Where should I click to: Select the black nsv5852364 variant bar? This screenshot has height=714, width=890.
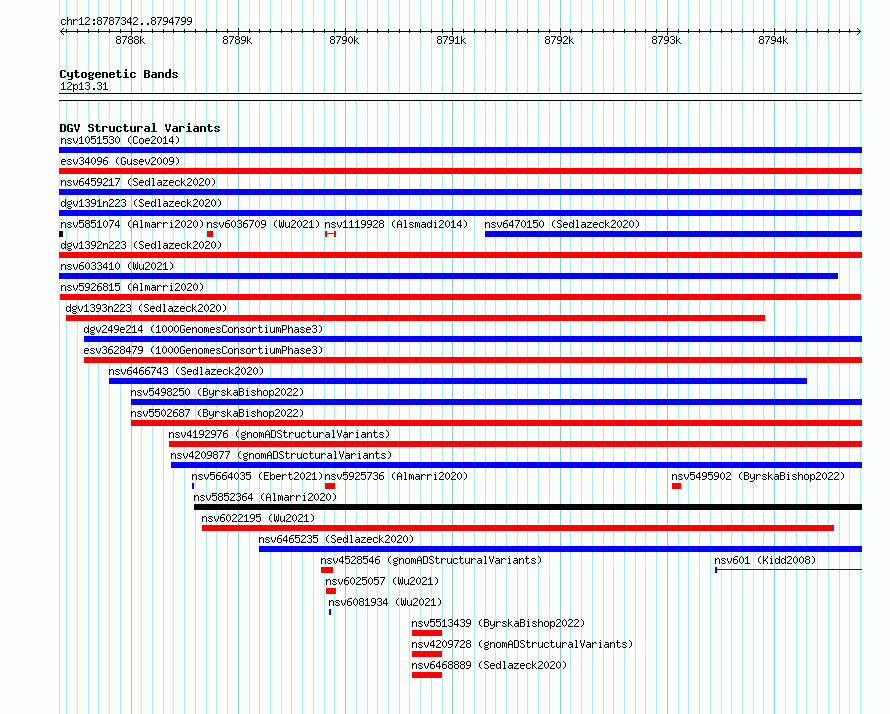(x=528, y=507)
